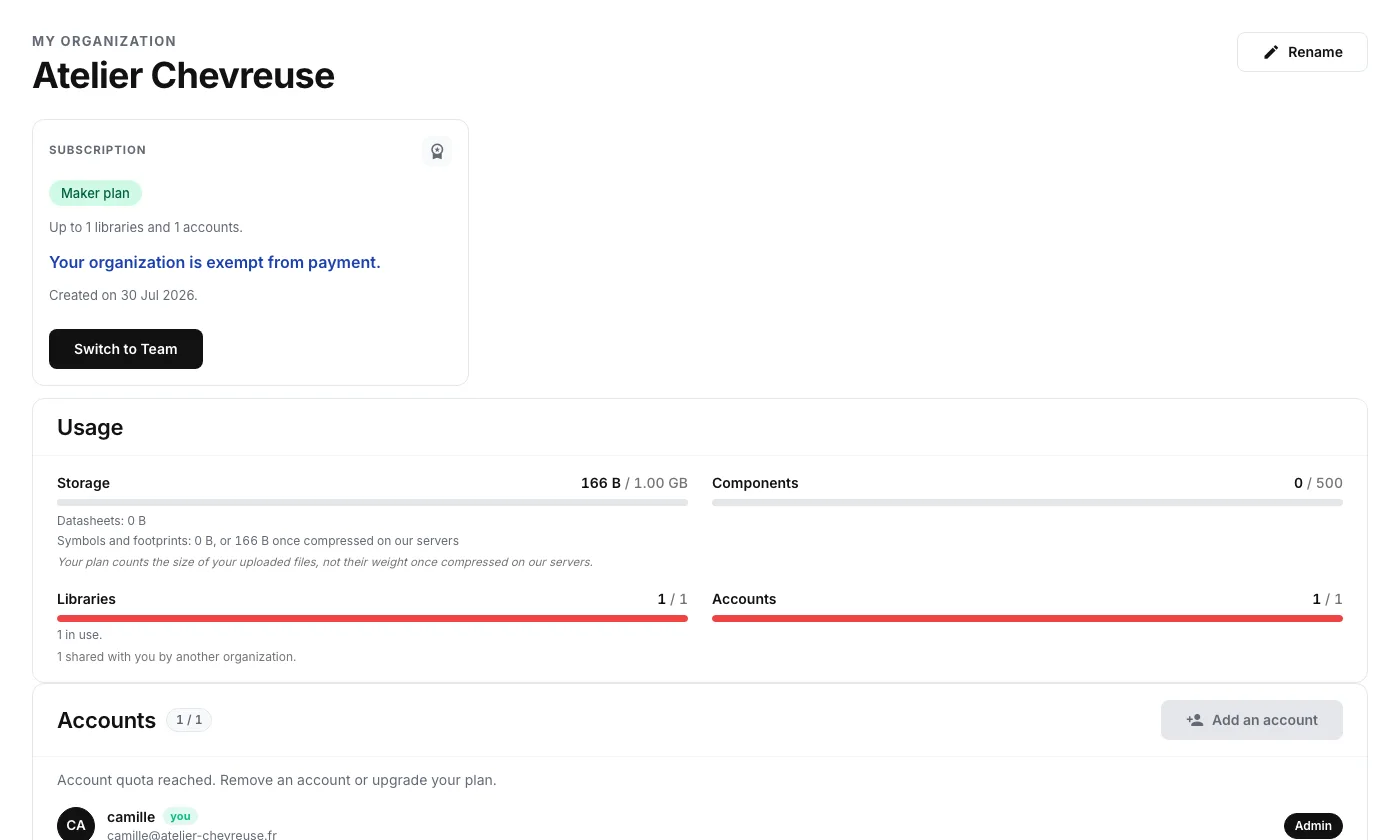Click the camille account name

(131, 817)
